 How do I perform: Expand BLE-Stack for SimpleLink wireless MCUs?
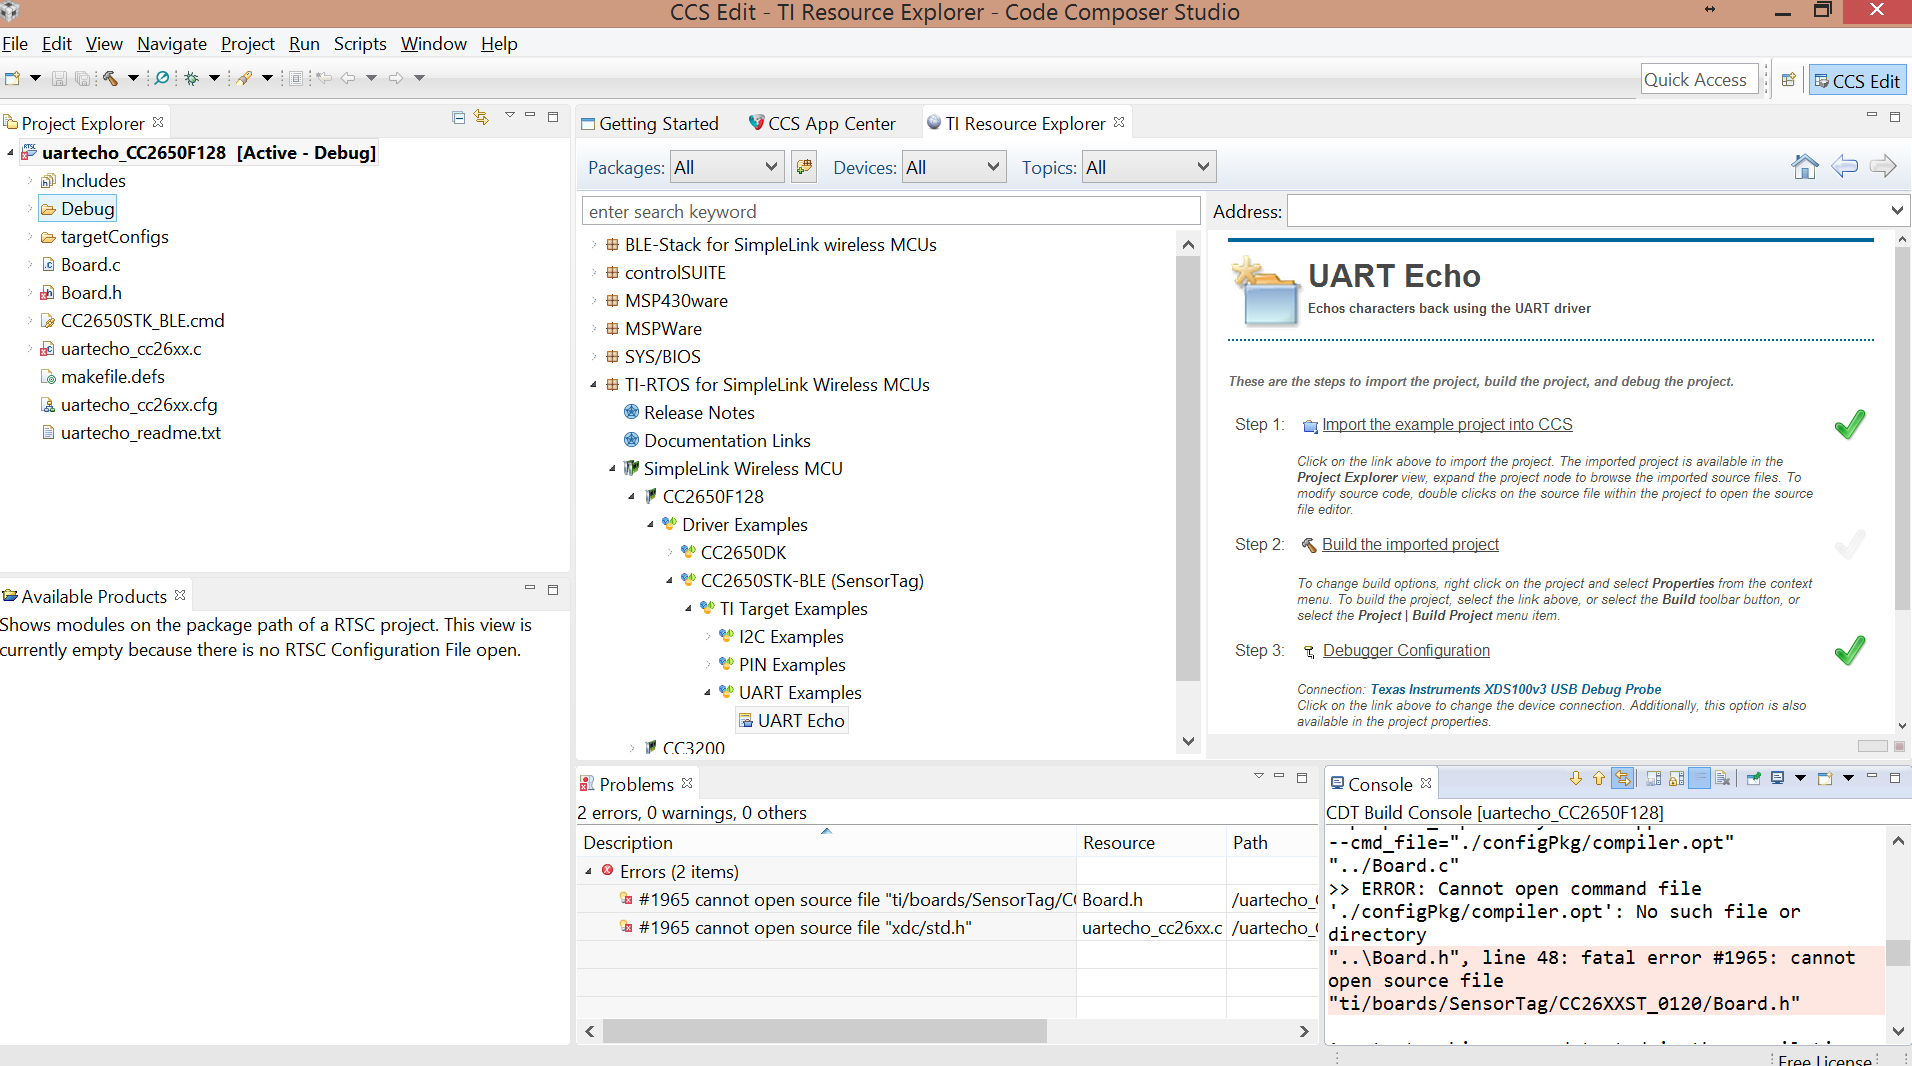(593, 245)
